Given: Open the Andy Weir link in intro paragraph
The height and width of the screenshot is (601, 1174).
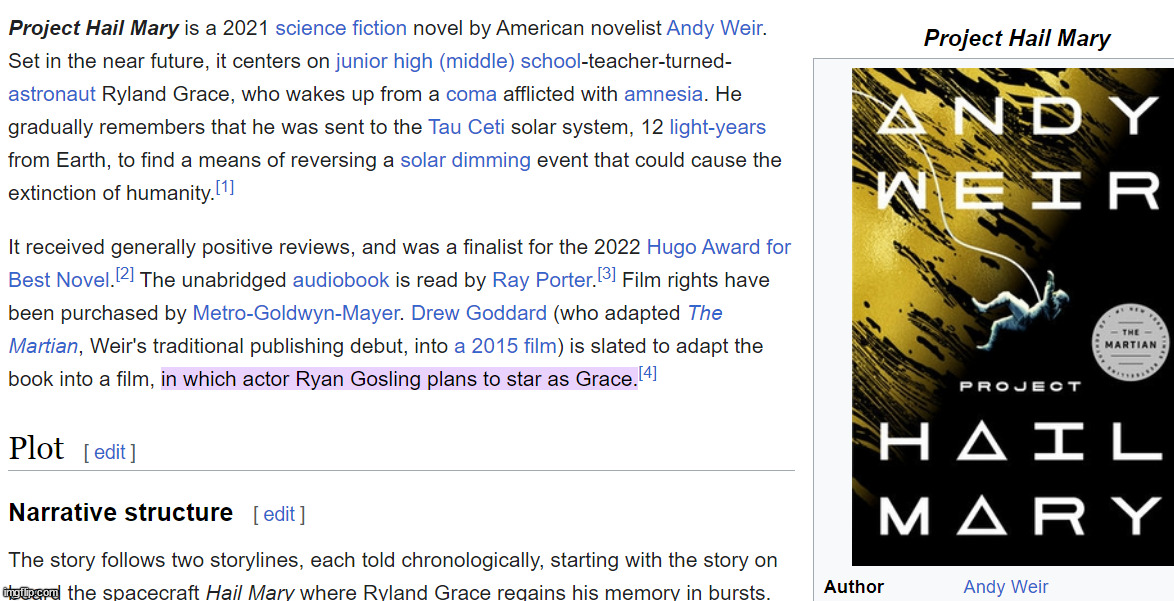Looking at the screenshot, I should pyautogui.click(x=714, y=28).
